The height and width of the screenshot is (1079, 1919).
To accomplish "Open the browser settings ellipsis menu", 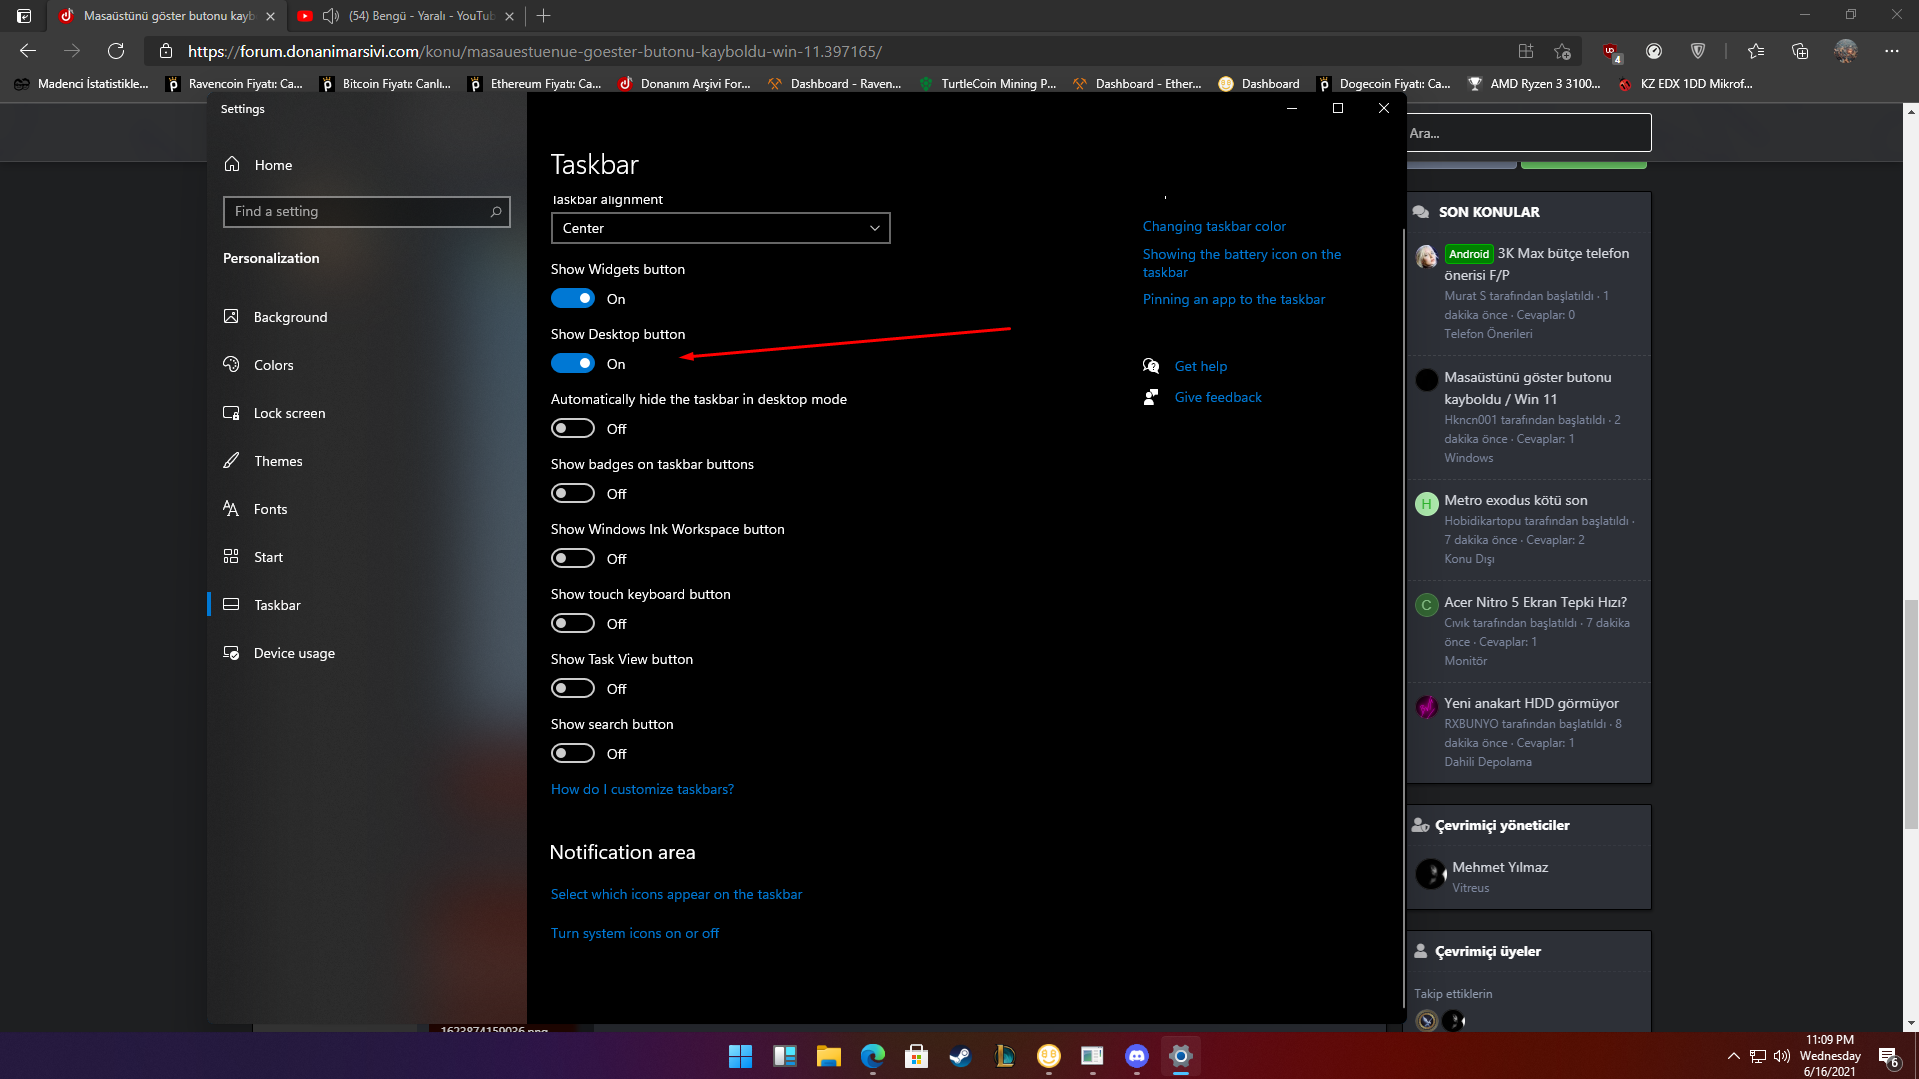I will point(1892,51).
